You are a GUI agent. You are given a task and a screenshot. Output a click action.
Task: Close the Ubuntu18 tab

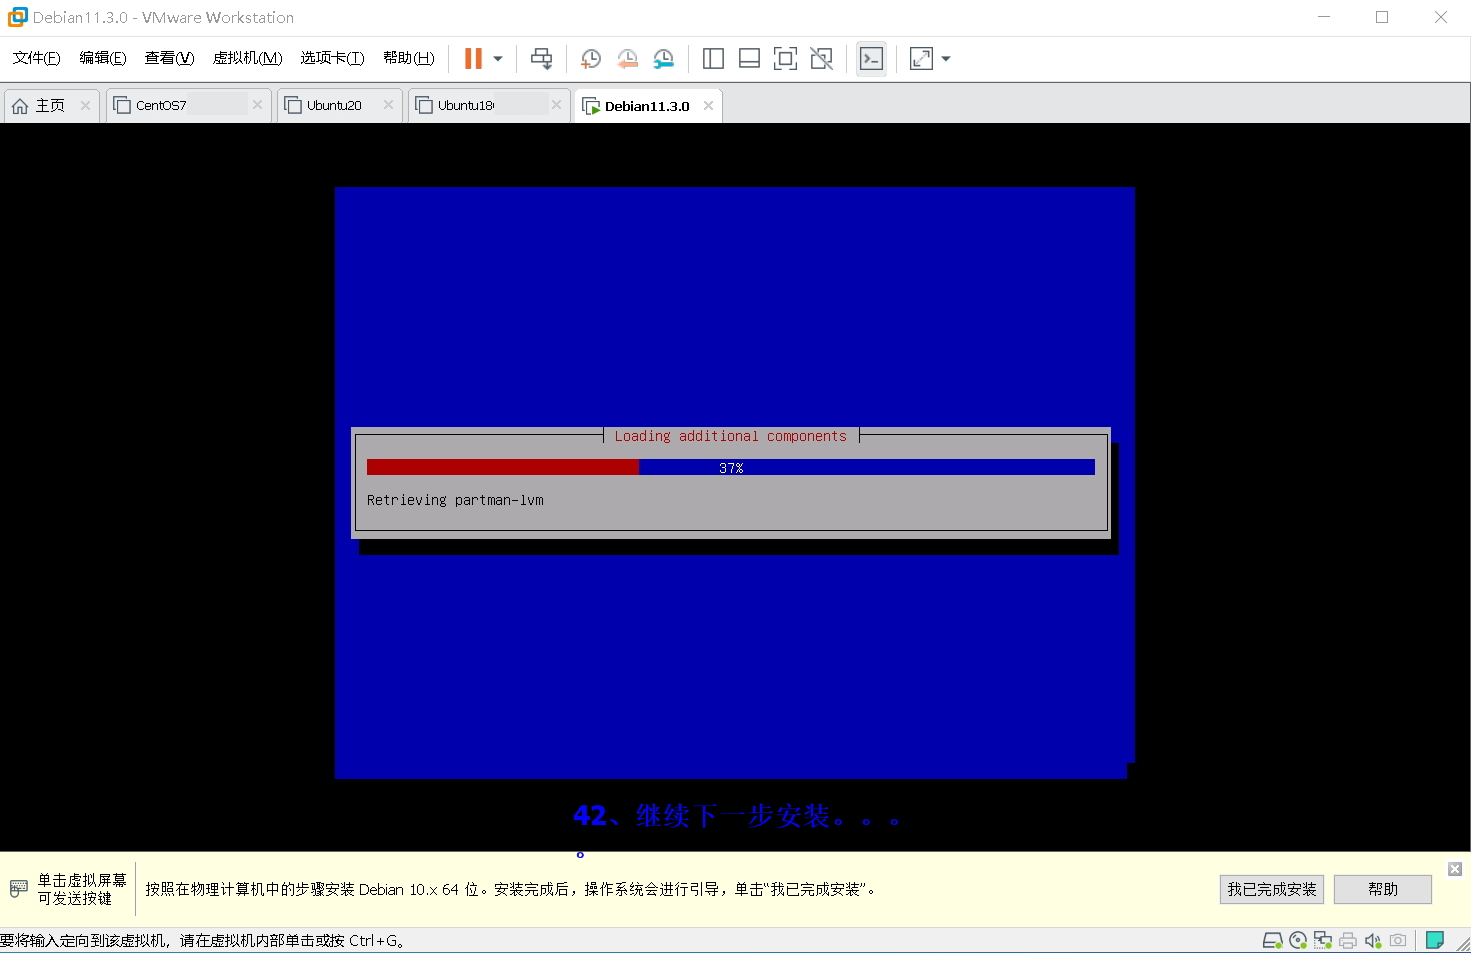tap(556, 105)
